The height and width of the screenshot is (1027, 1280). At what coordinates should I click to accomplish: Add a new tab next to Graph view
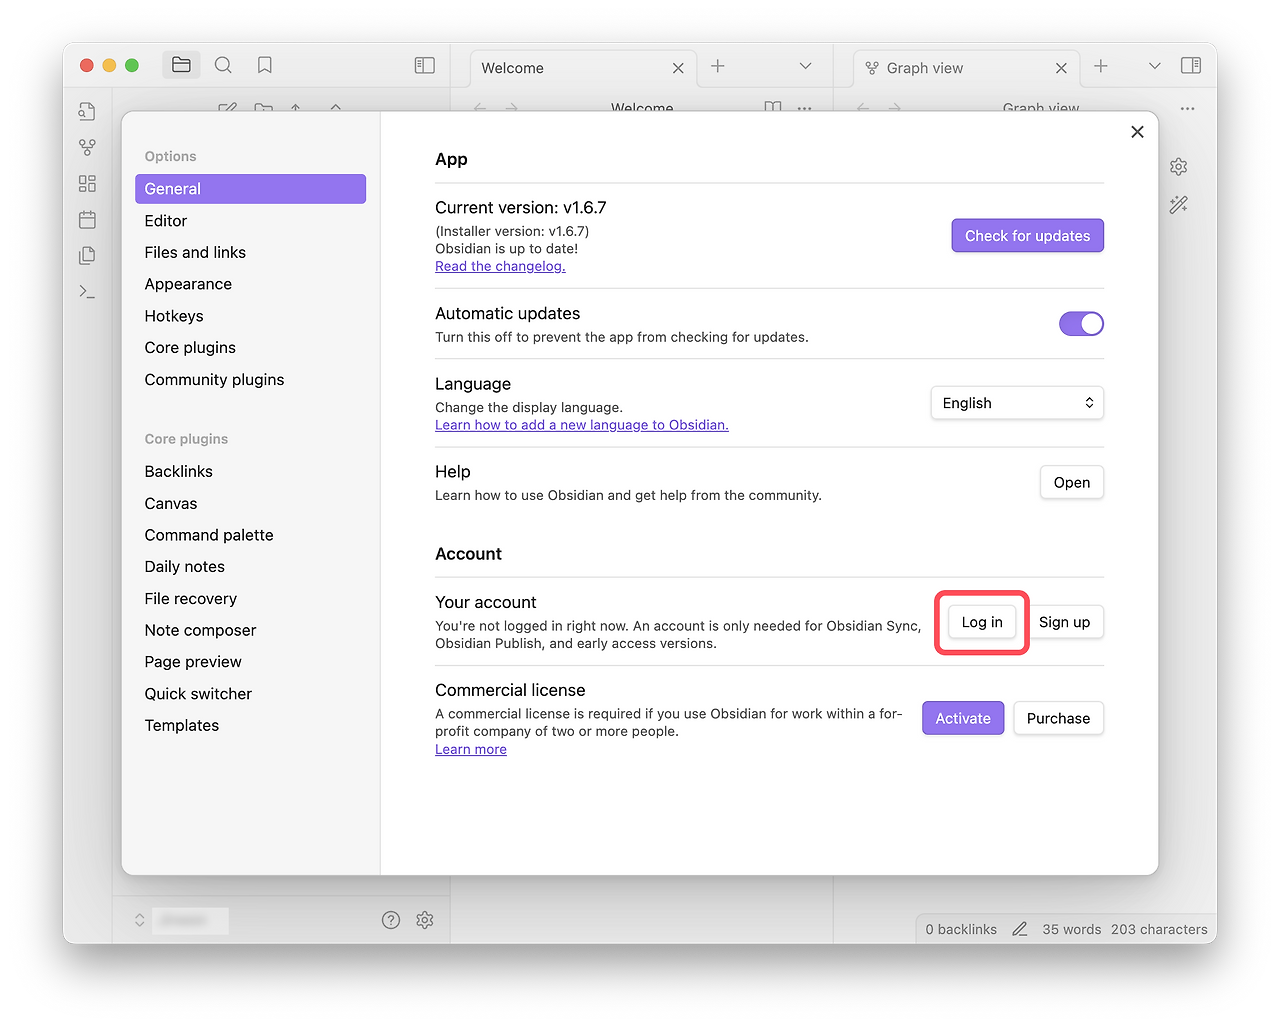point(1101,66)
